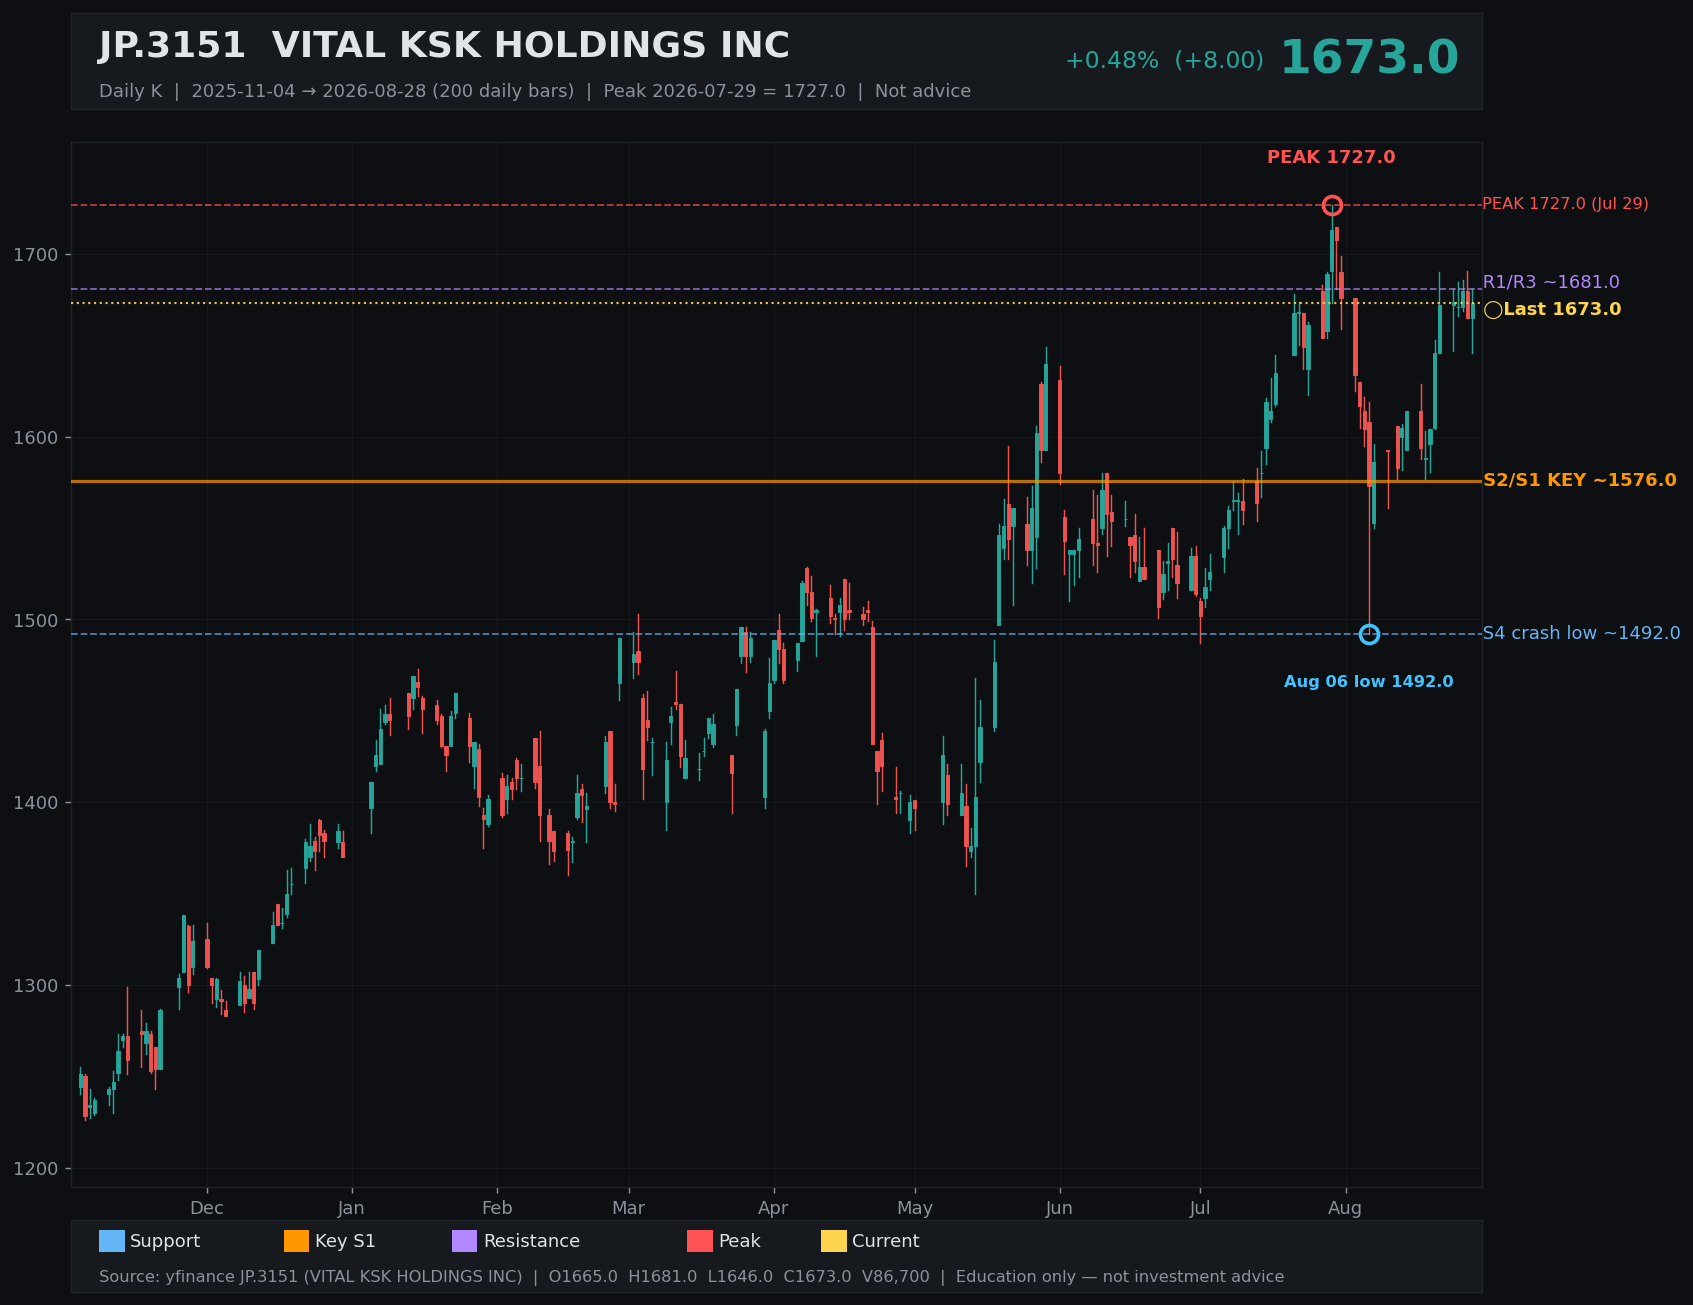The image size is (1693, 1305).
Task: Click the "Jan" date axis label
Action: click(x=351, y=1208)
